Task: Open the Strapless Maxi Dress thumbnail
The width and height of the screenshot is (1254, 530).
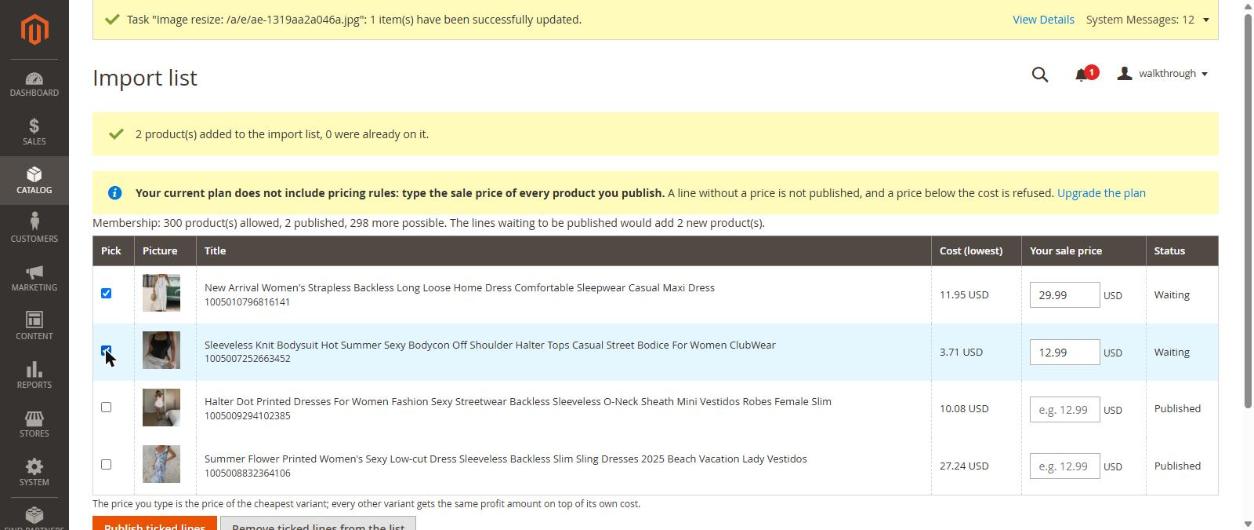Action: 161,294
